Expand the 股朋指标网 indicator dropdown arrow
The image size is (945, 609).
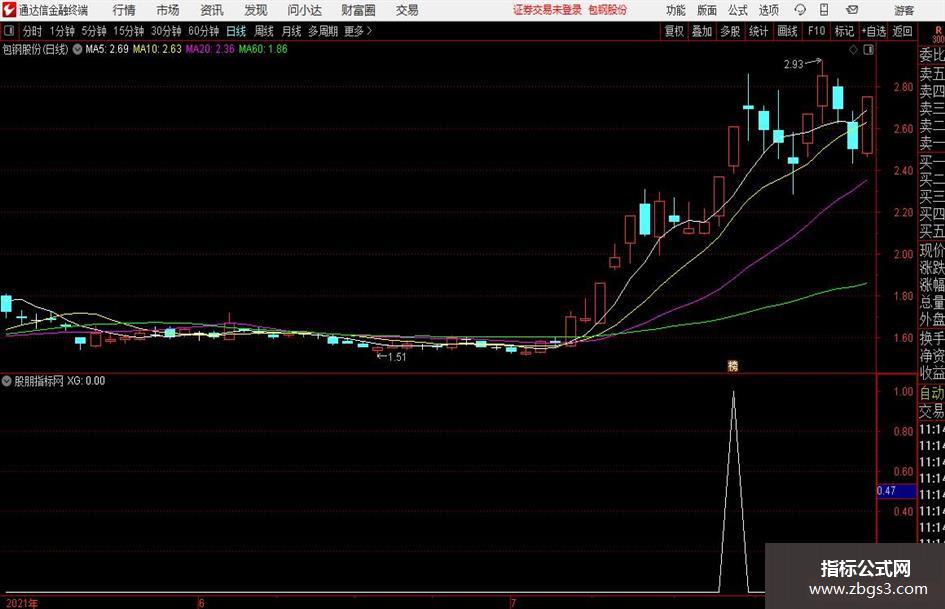pyautogui.click(x=7, y=381)
